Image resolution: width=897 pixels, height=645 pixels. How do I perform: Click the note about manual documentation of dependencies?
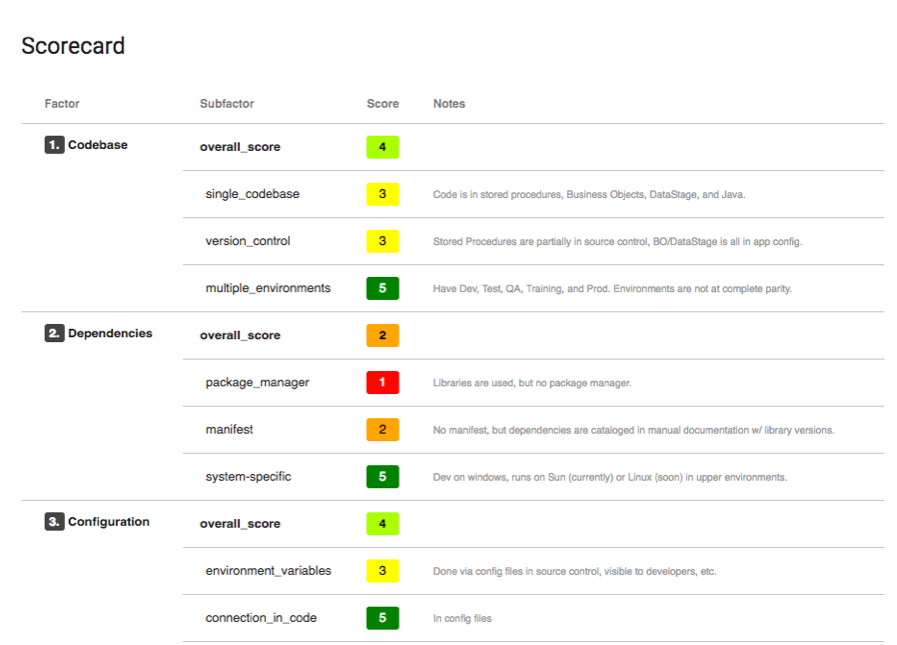(x=634, y=430)
